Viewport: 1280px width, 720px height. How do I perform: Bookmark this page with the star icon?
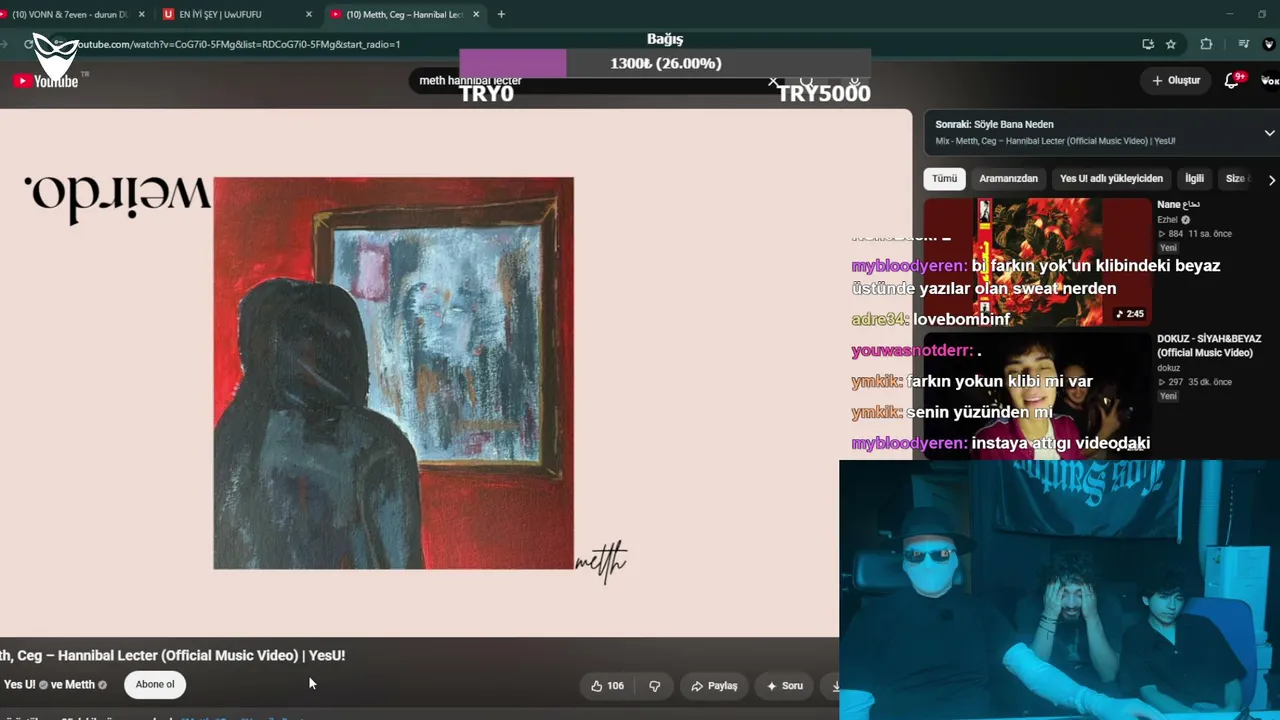click(x=1171, y=44)
